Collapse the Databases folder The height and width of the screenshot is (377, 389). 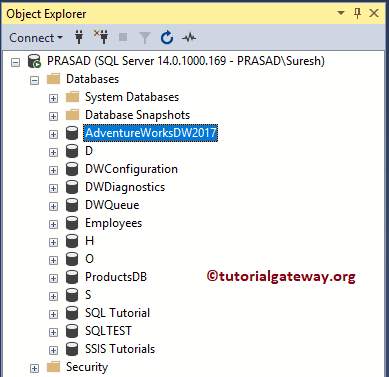(34, 80)
